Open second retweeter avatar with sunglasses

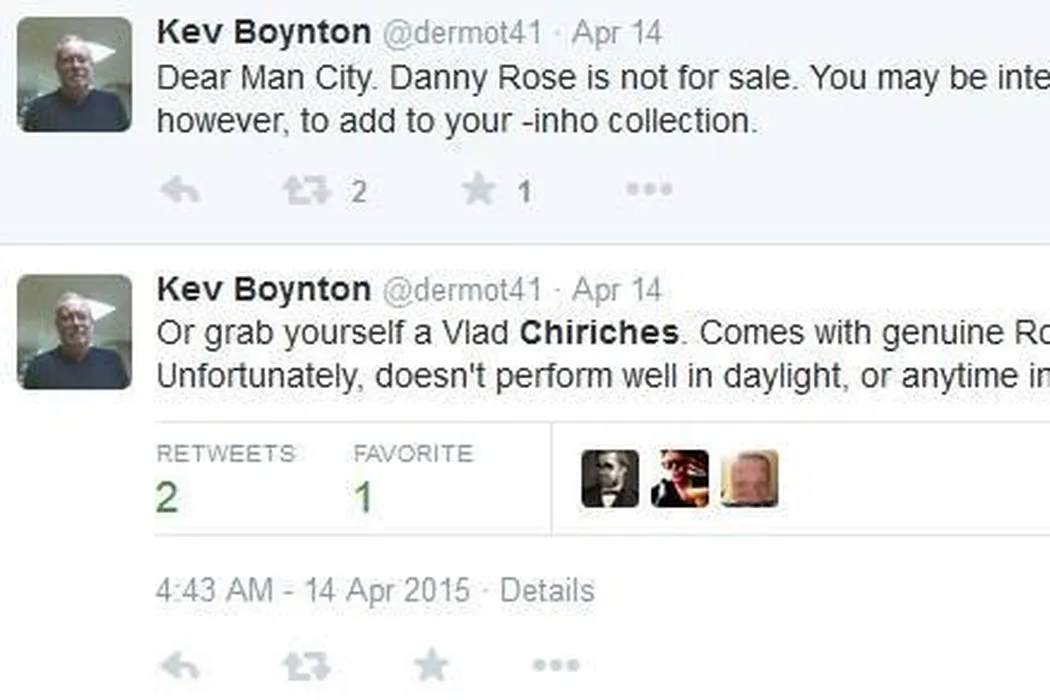pos(680,479)
